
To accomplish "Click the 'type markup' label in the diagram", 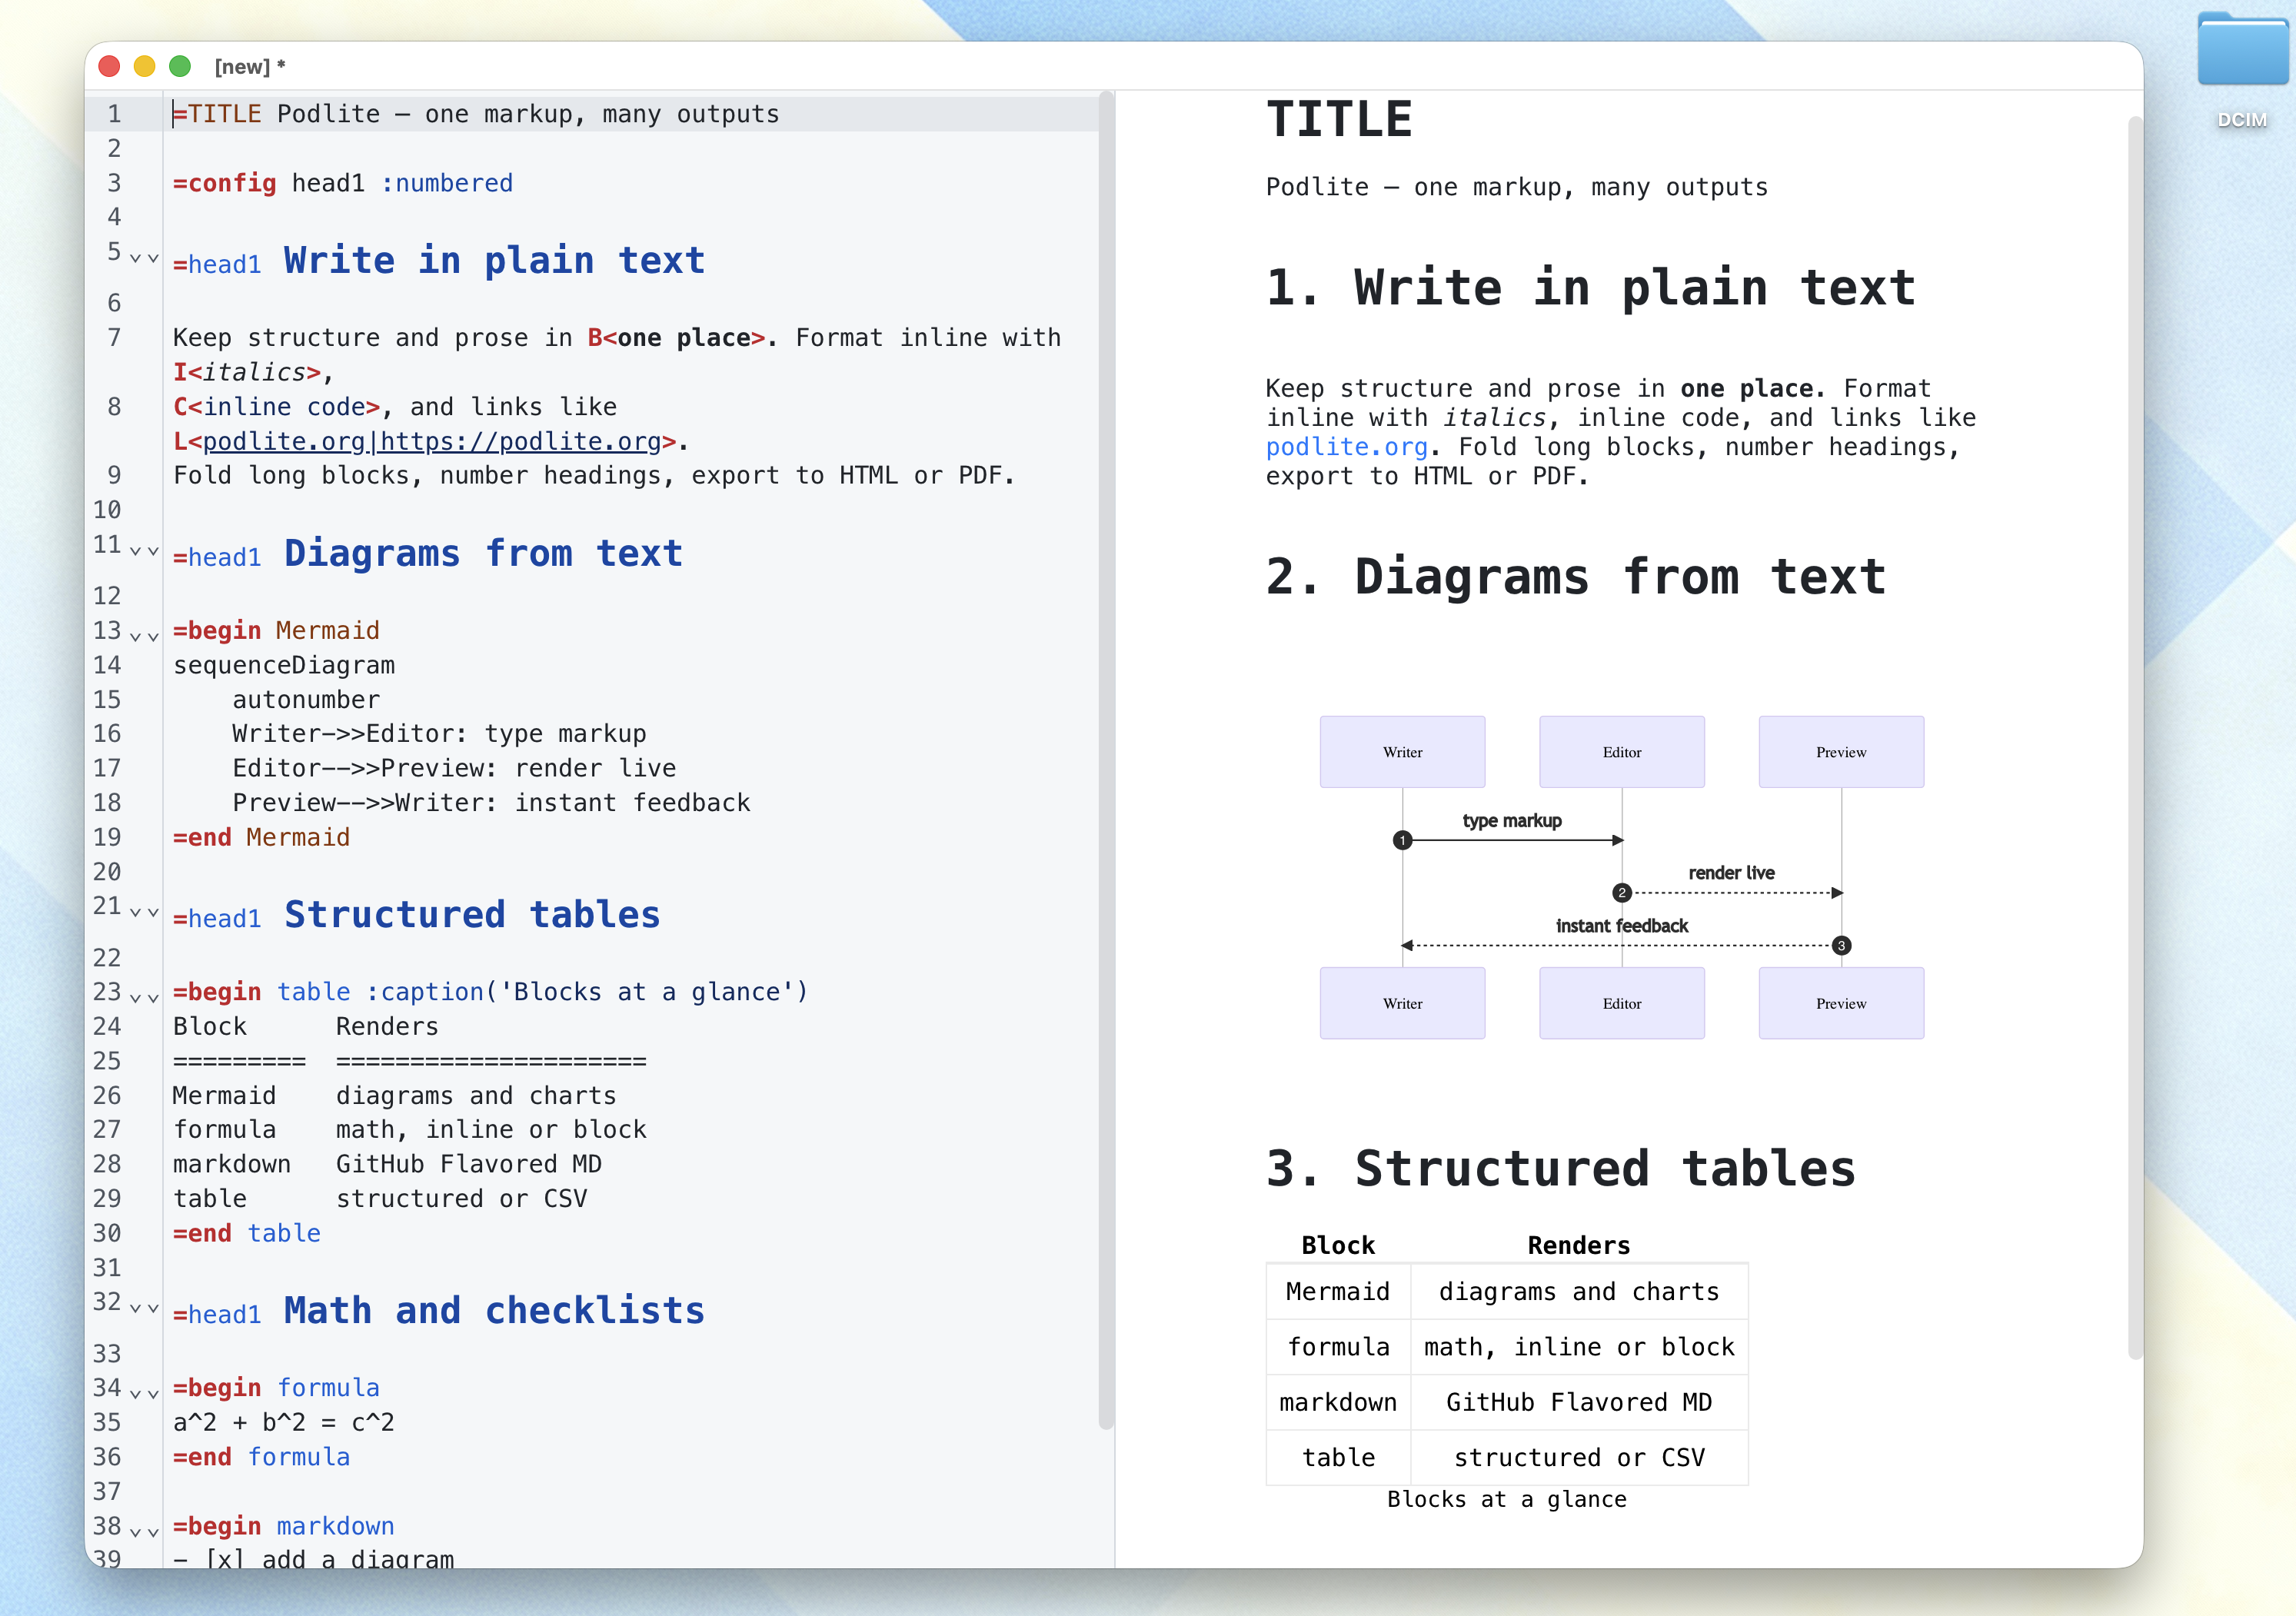I will 1512,821.
